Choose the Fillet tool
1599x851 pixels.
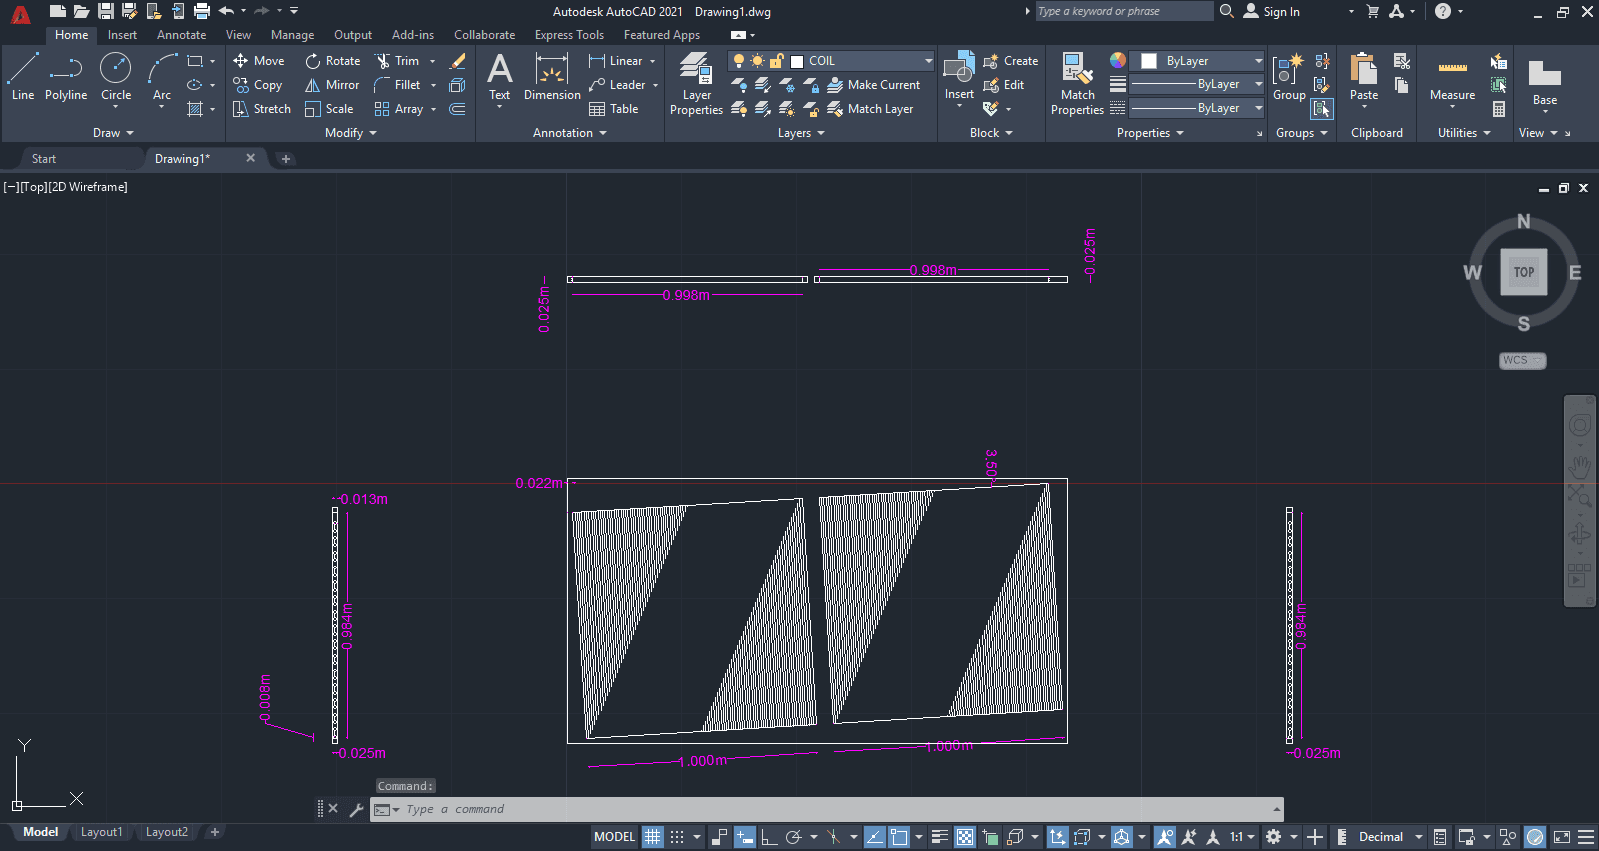point(397,85)
